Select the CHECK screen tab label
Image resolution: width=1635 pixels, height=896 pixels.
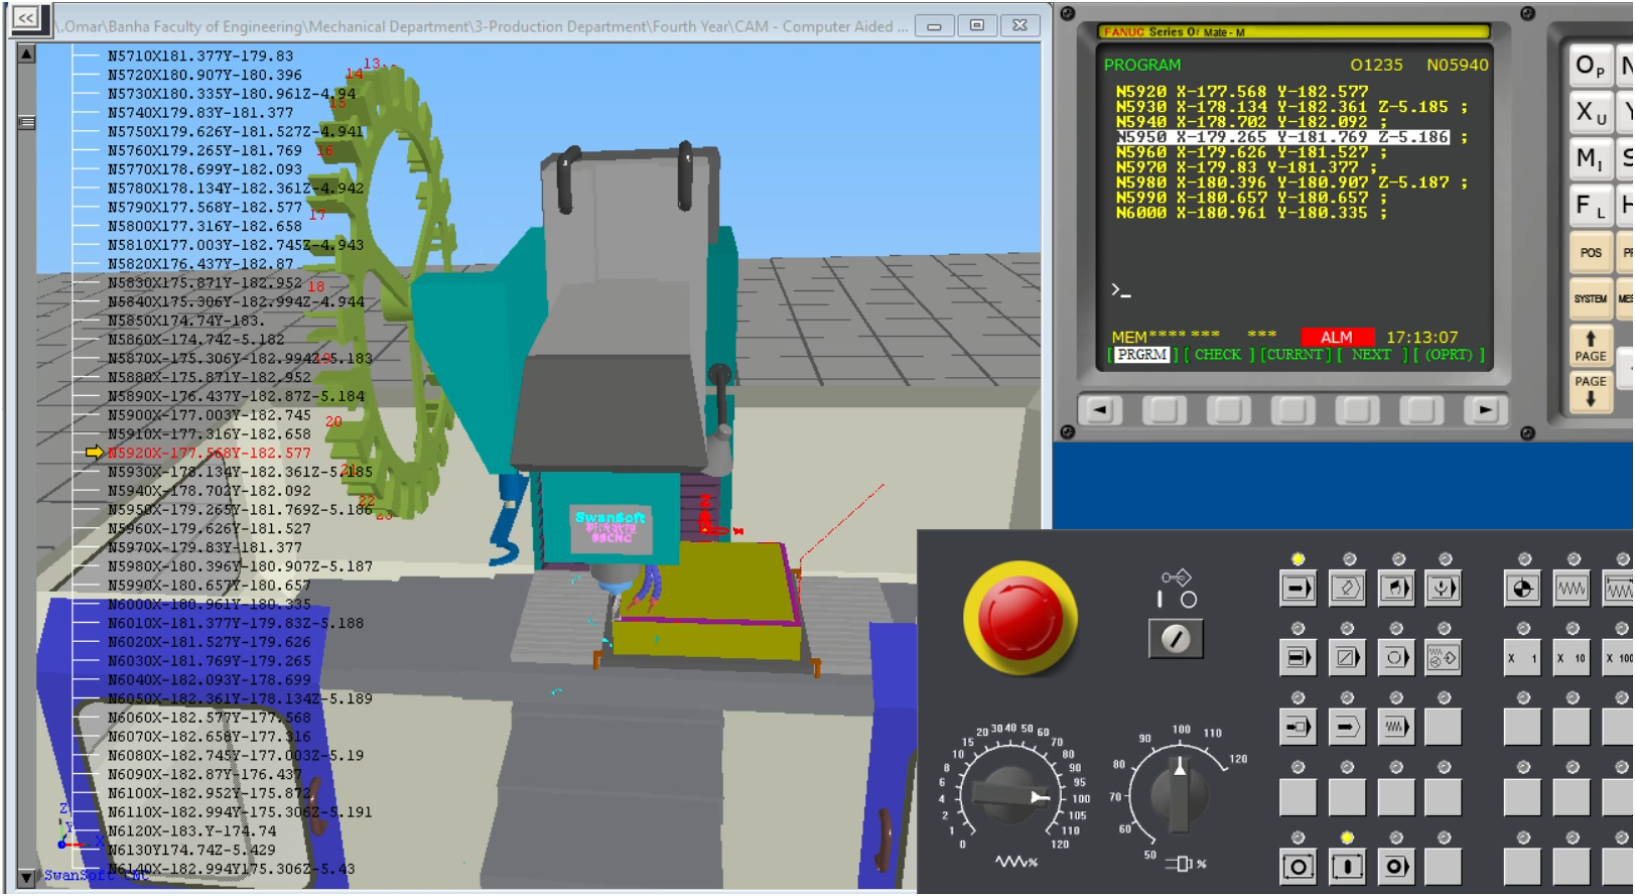1218,354
